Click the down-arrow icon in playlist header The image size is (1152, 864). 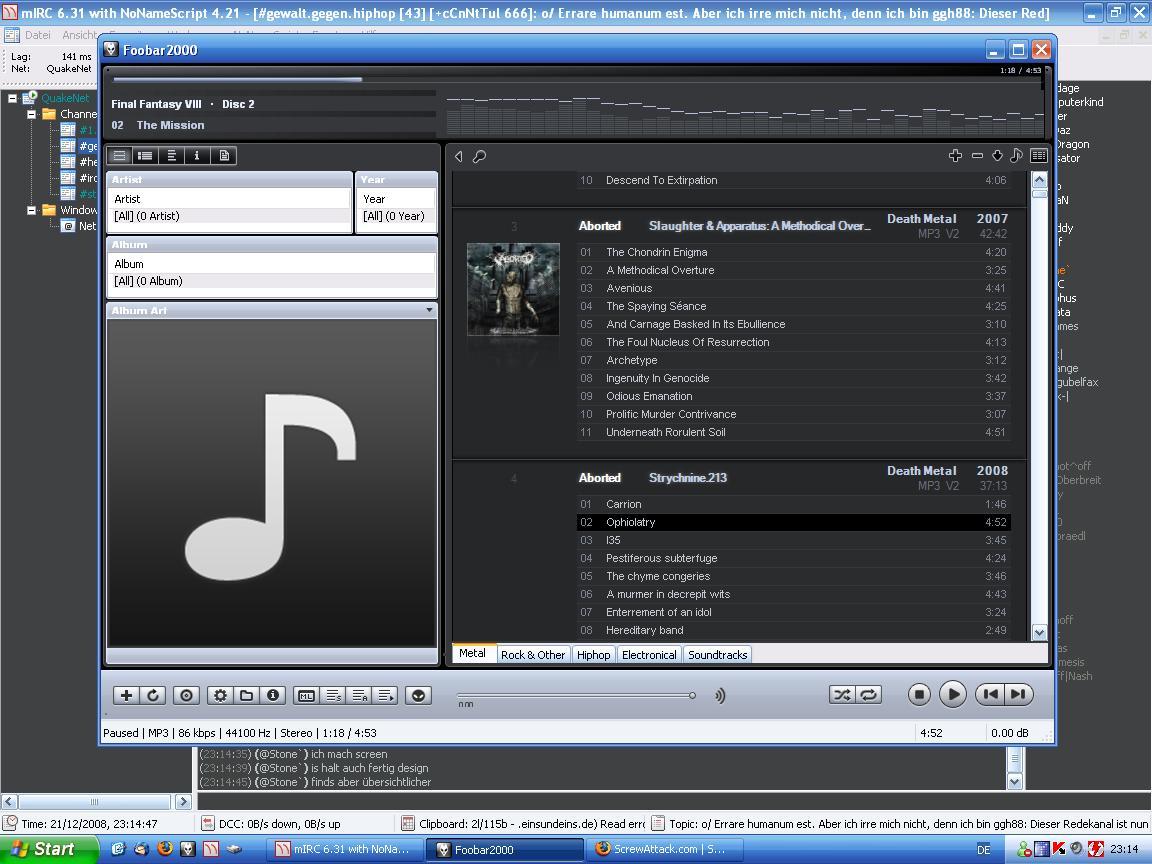(997, 155)
